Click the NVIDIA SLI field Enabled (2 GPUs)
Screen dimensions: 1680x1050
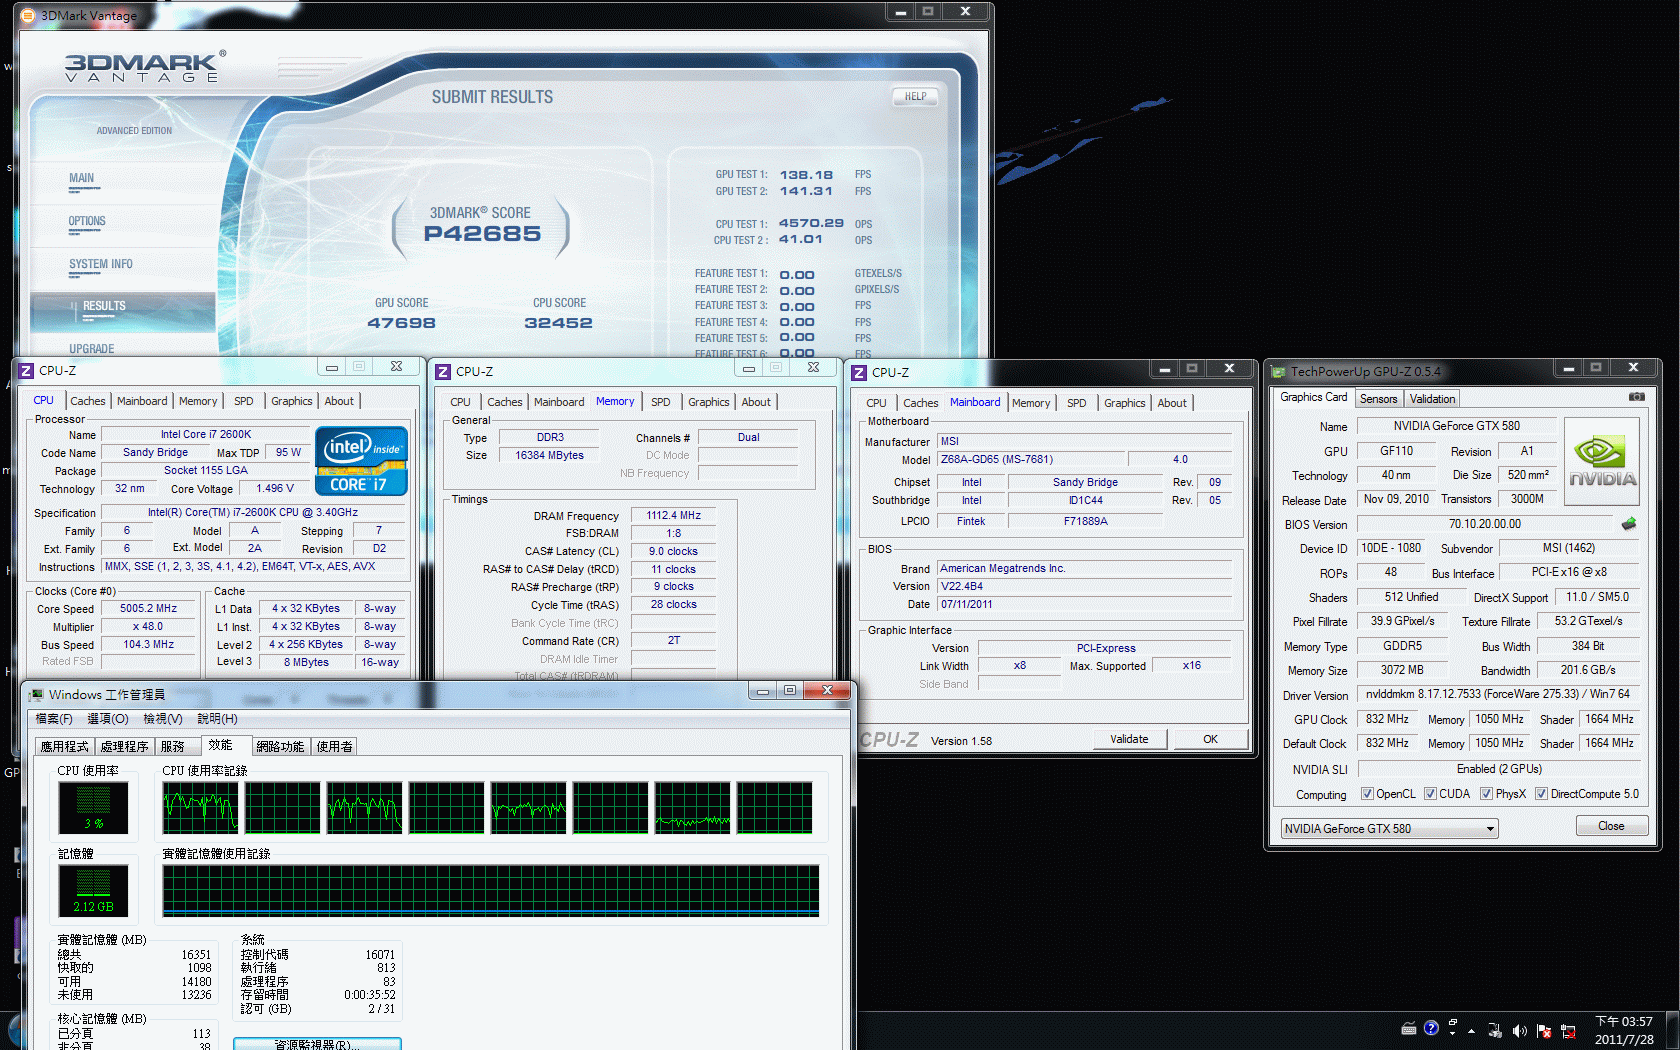[1499, 769]
